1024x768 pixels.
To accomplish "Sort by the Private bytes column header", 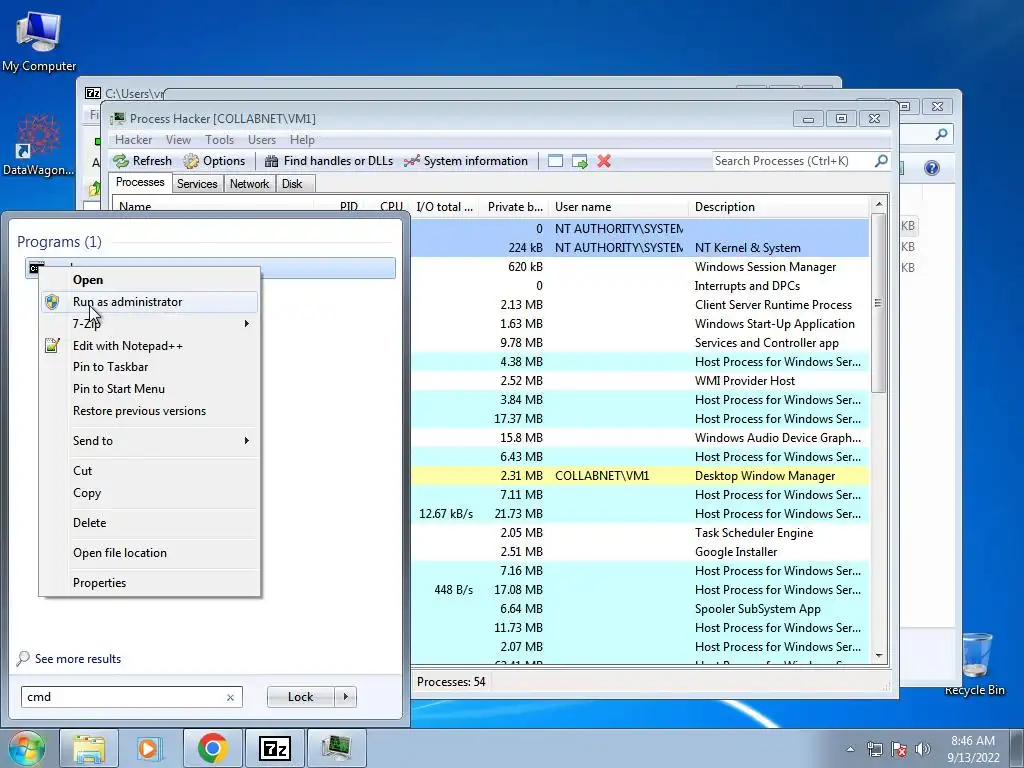I will click(514, 207).
